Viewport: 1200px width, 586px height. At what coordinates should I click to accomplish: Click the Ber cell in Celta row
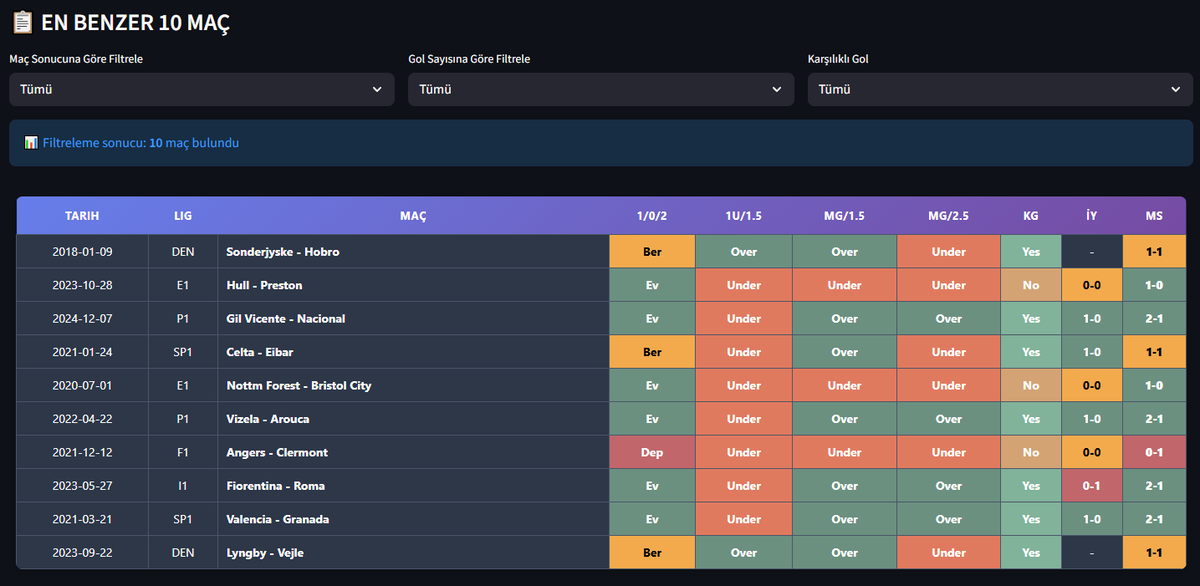(652, 352)
